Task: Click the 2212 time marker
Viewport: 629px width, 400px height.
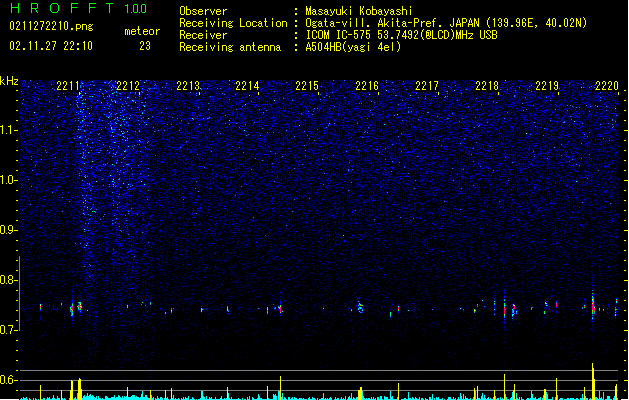Action: point(128,86)
